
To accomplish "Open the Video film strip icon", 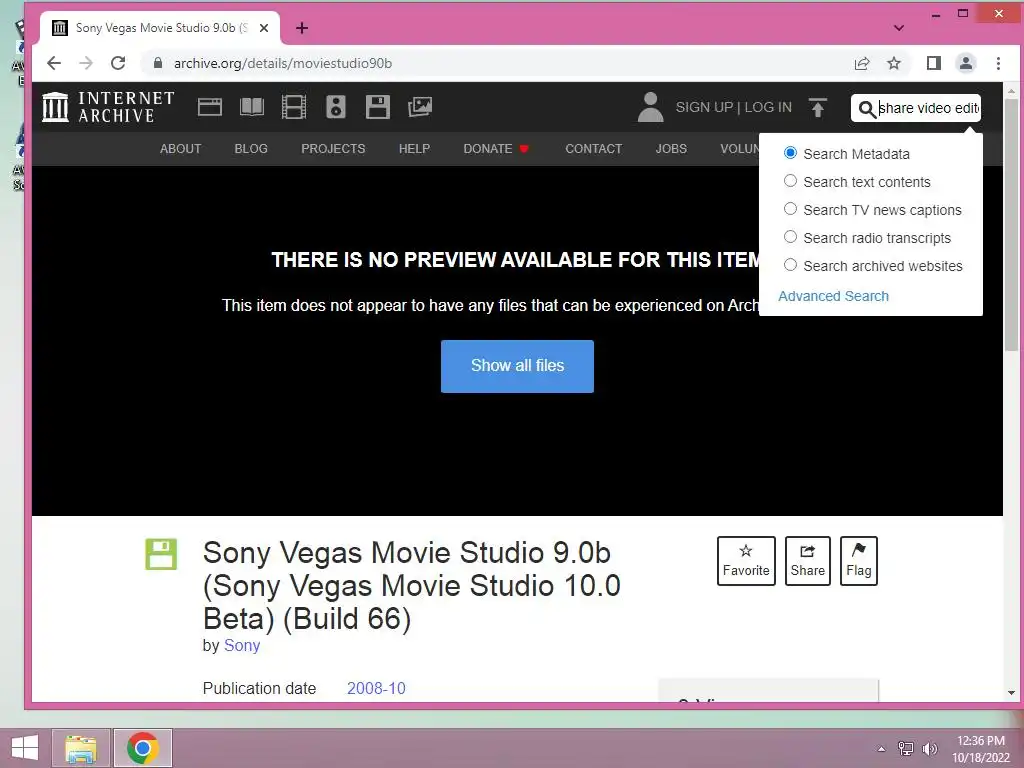I will pyautogui.click(x=294, y=107).
